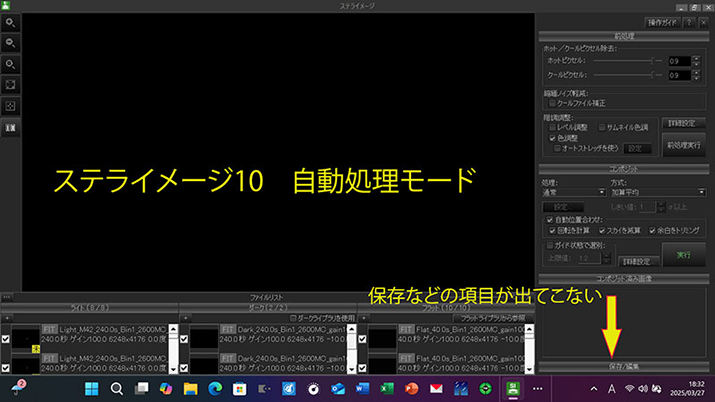Adjust the クールピクセル slider
The width and height of the screenshot is (715, 402).
pos(628,75)
